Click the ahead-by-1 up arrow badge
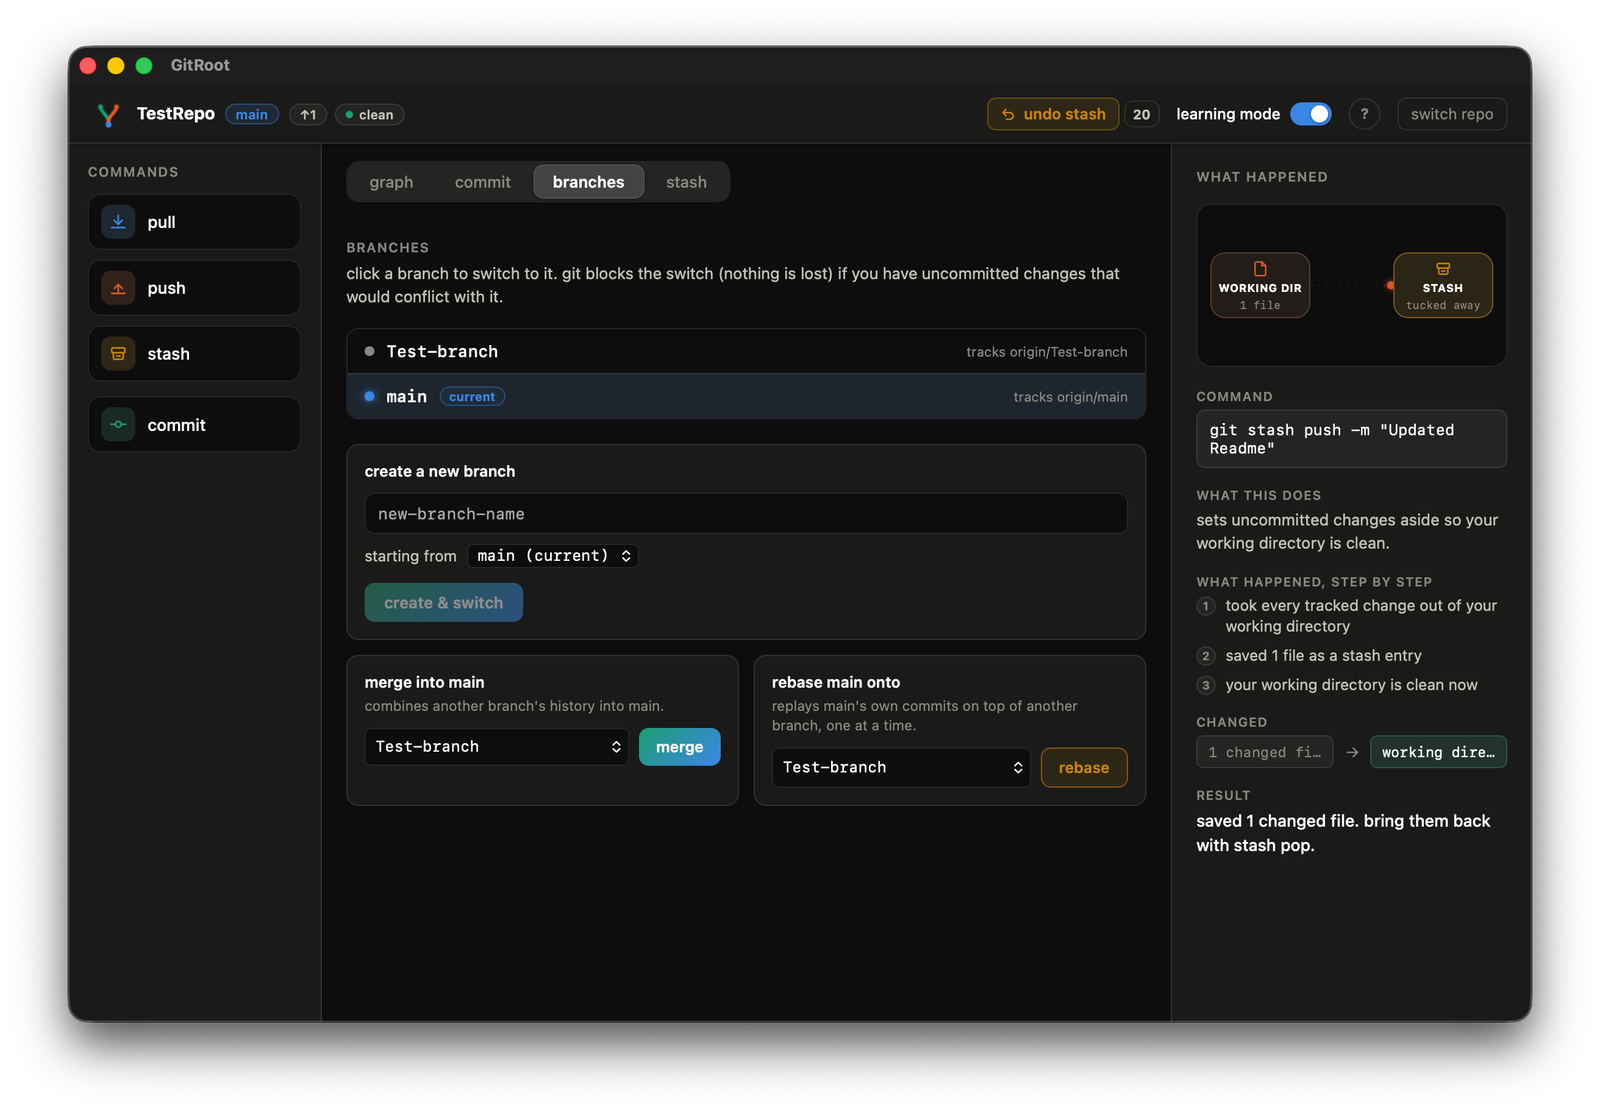The image size is (1600, 1112). 308,115
